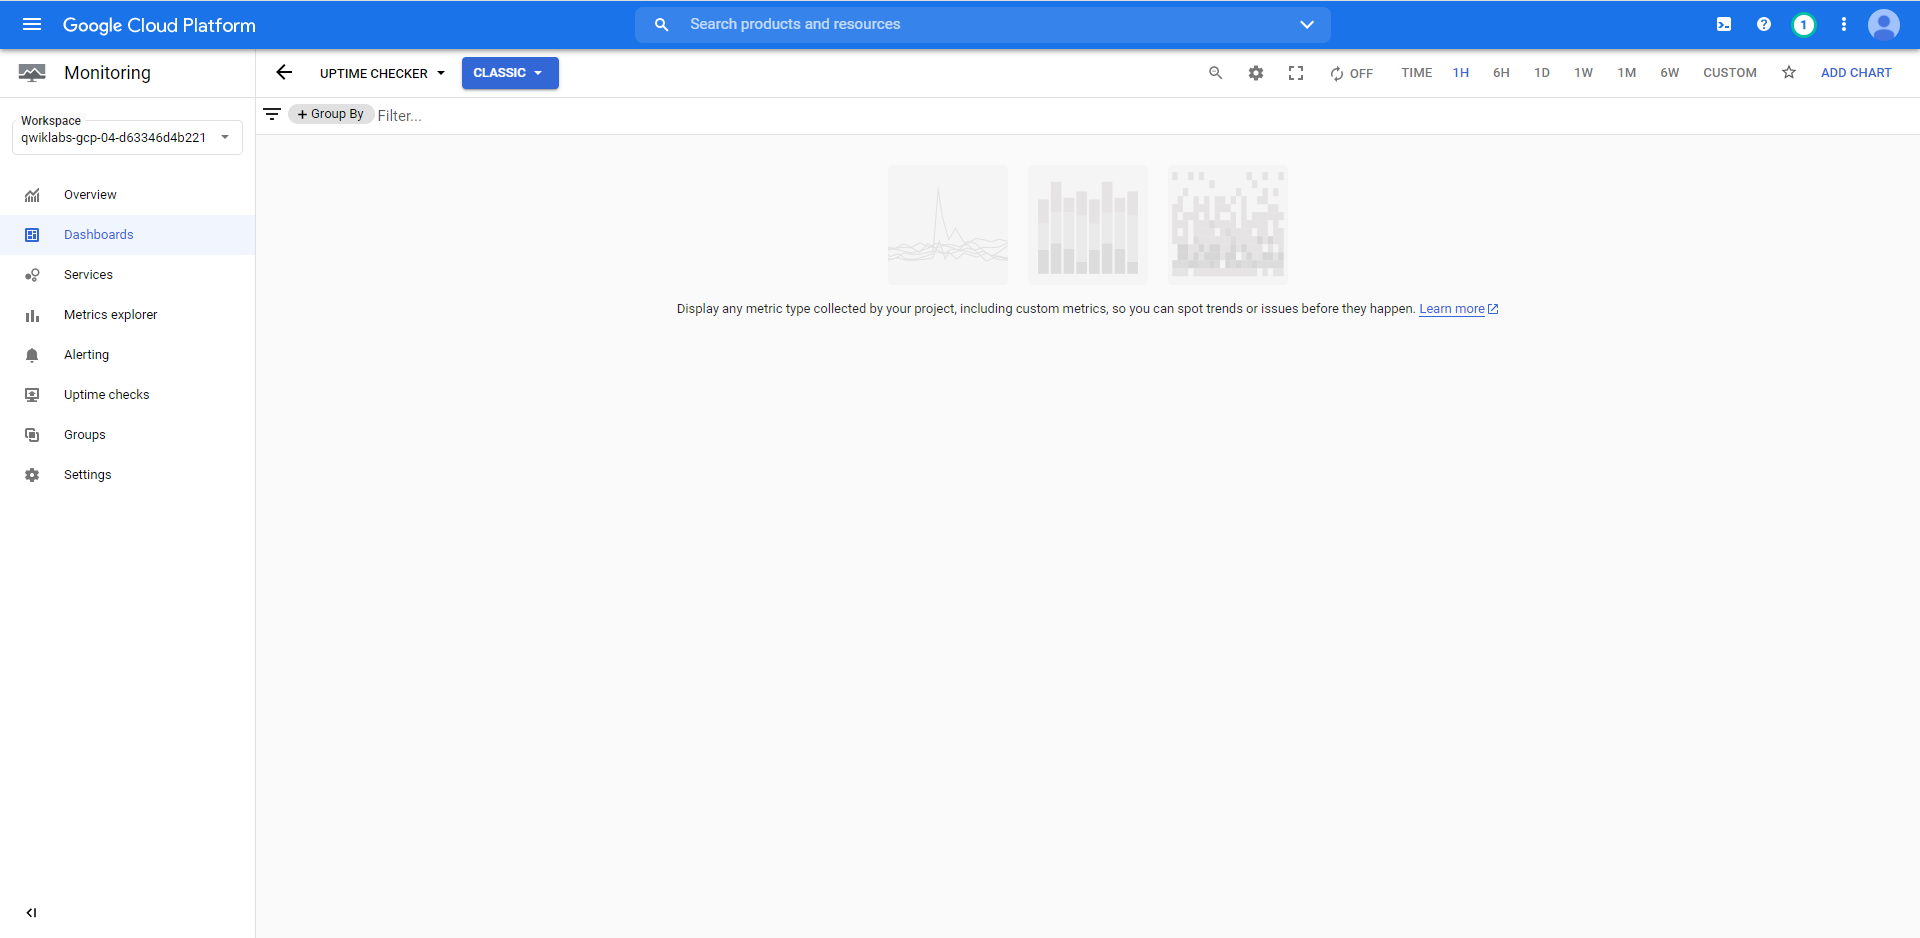Click the Google Cloud Platform logo text
Viewport: 1920px width, 938px height.
pos(159,25)
